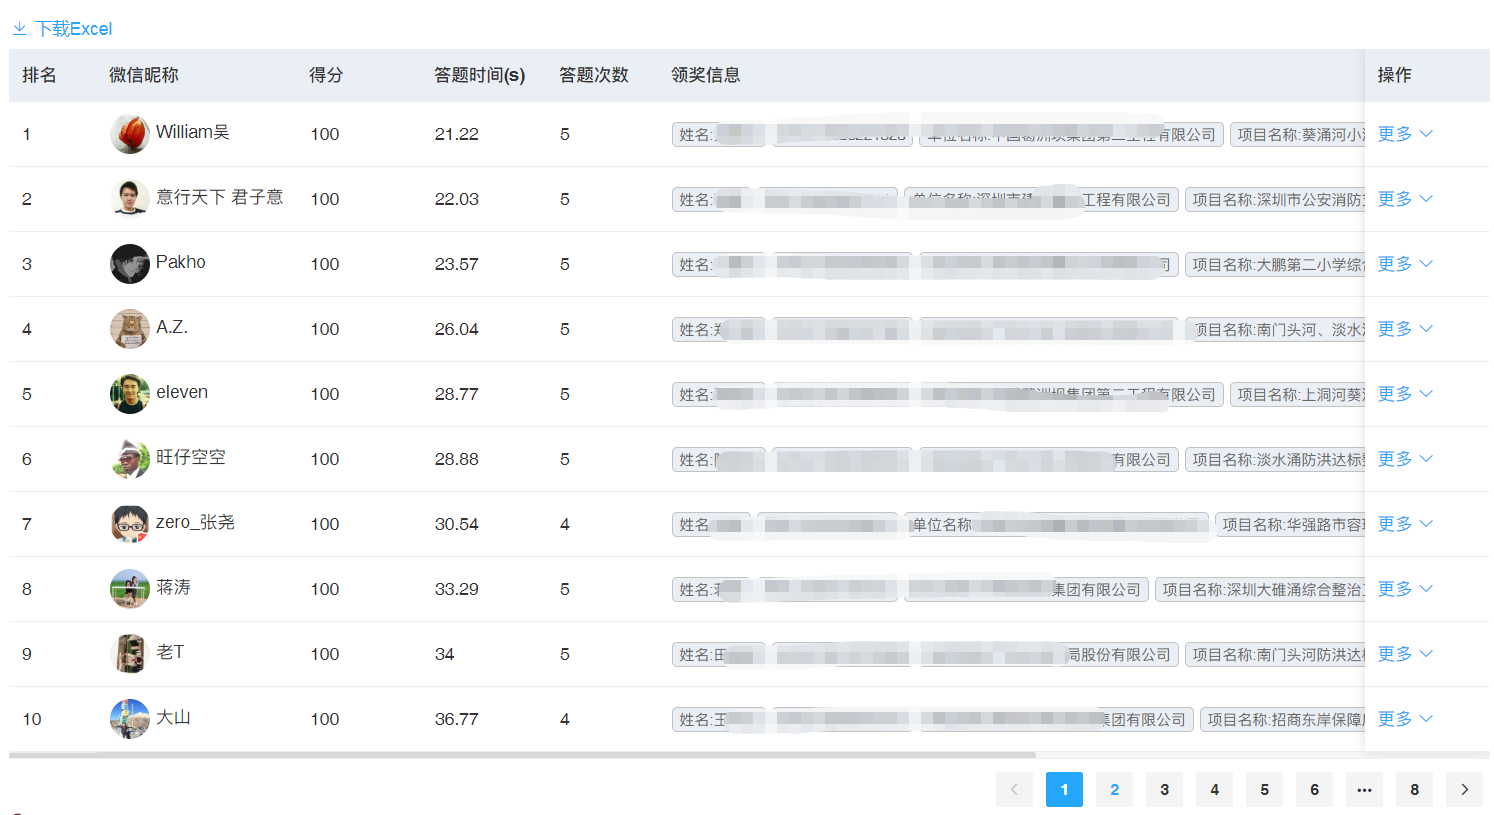Click Pakho's avatar picture
The height and width of the screenshot is (815, 1494).
129,264
